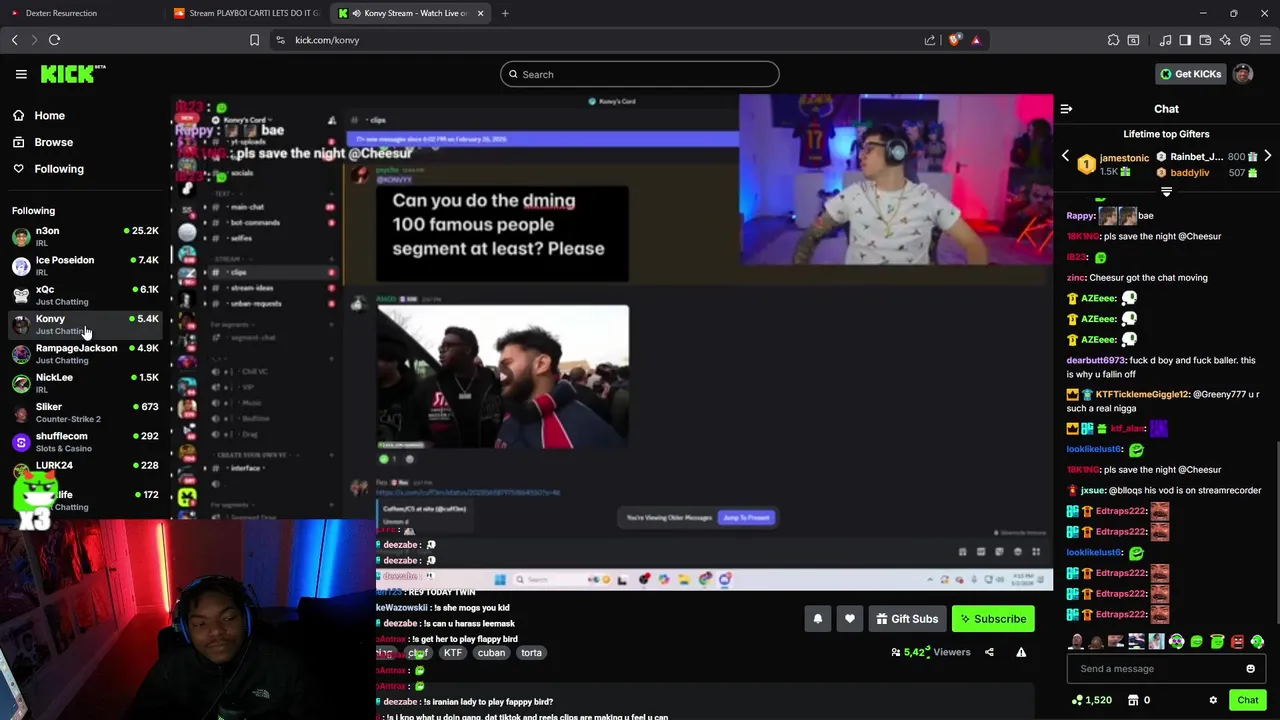This screenshot has height=720, width=1280.
Task: Open Silker's Counter-Strike 2 channel
Action: [85, 412]
